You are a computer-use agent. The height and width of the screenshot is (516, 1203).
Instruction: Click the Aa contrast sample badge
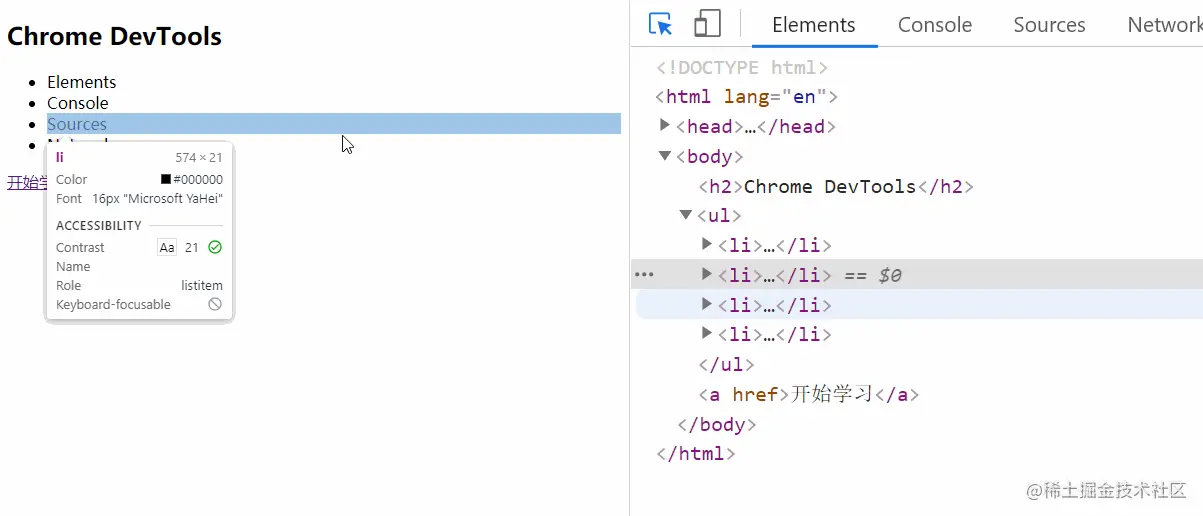(x=167, y=247)
